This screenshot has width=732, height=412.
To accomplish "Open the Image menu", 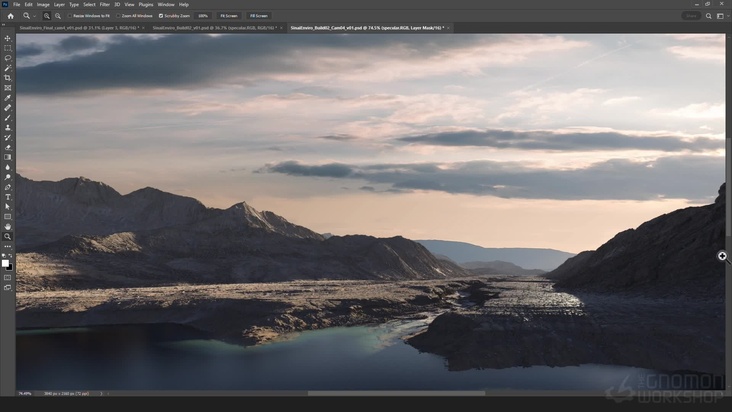I will pos(43,5).
